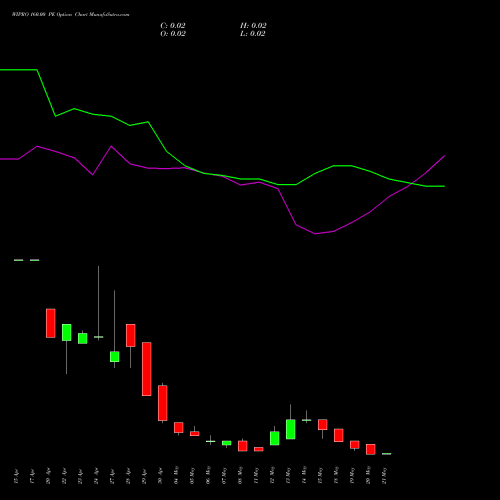Screen dimensions: 500x500
Task: Click the red candle above 18 May
Action: coord(339,435)
